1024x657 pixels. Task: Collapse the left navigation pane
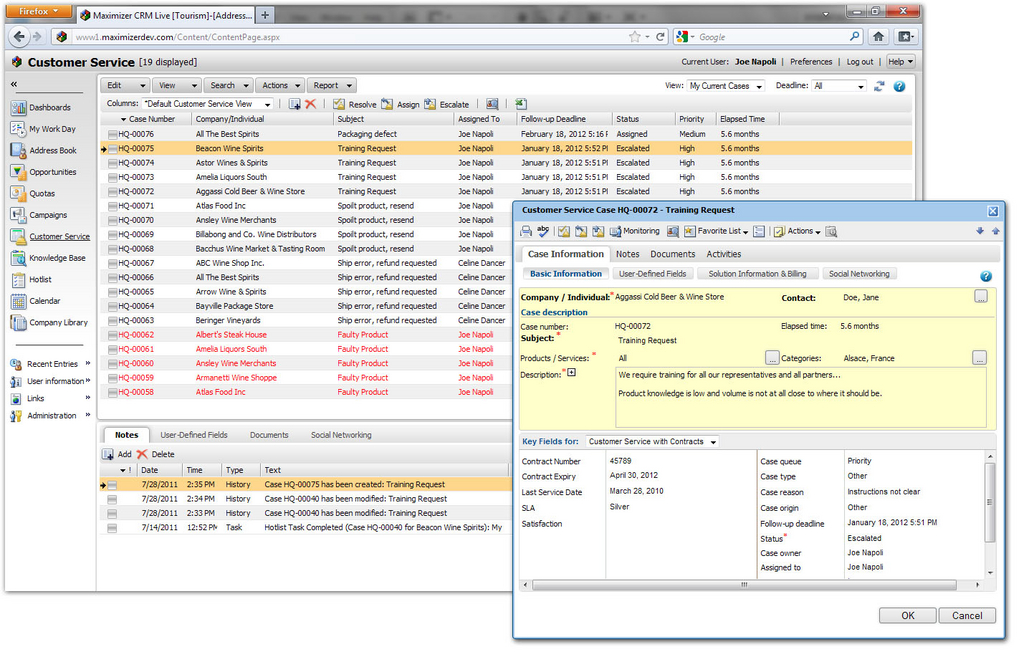pyautogui.click(x=14, y=84)
